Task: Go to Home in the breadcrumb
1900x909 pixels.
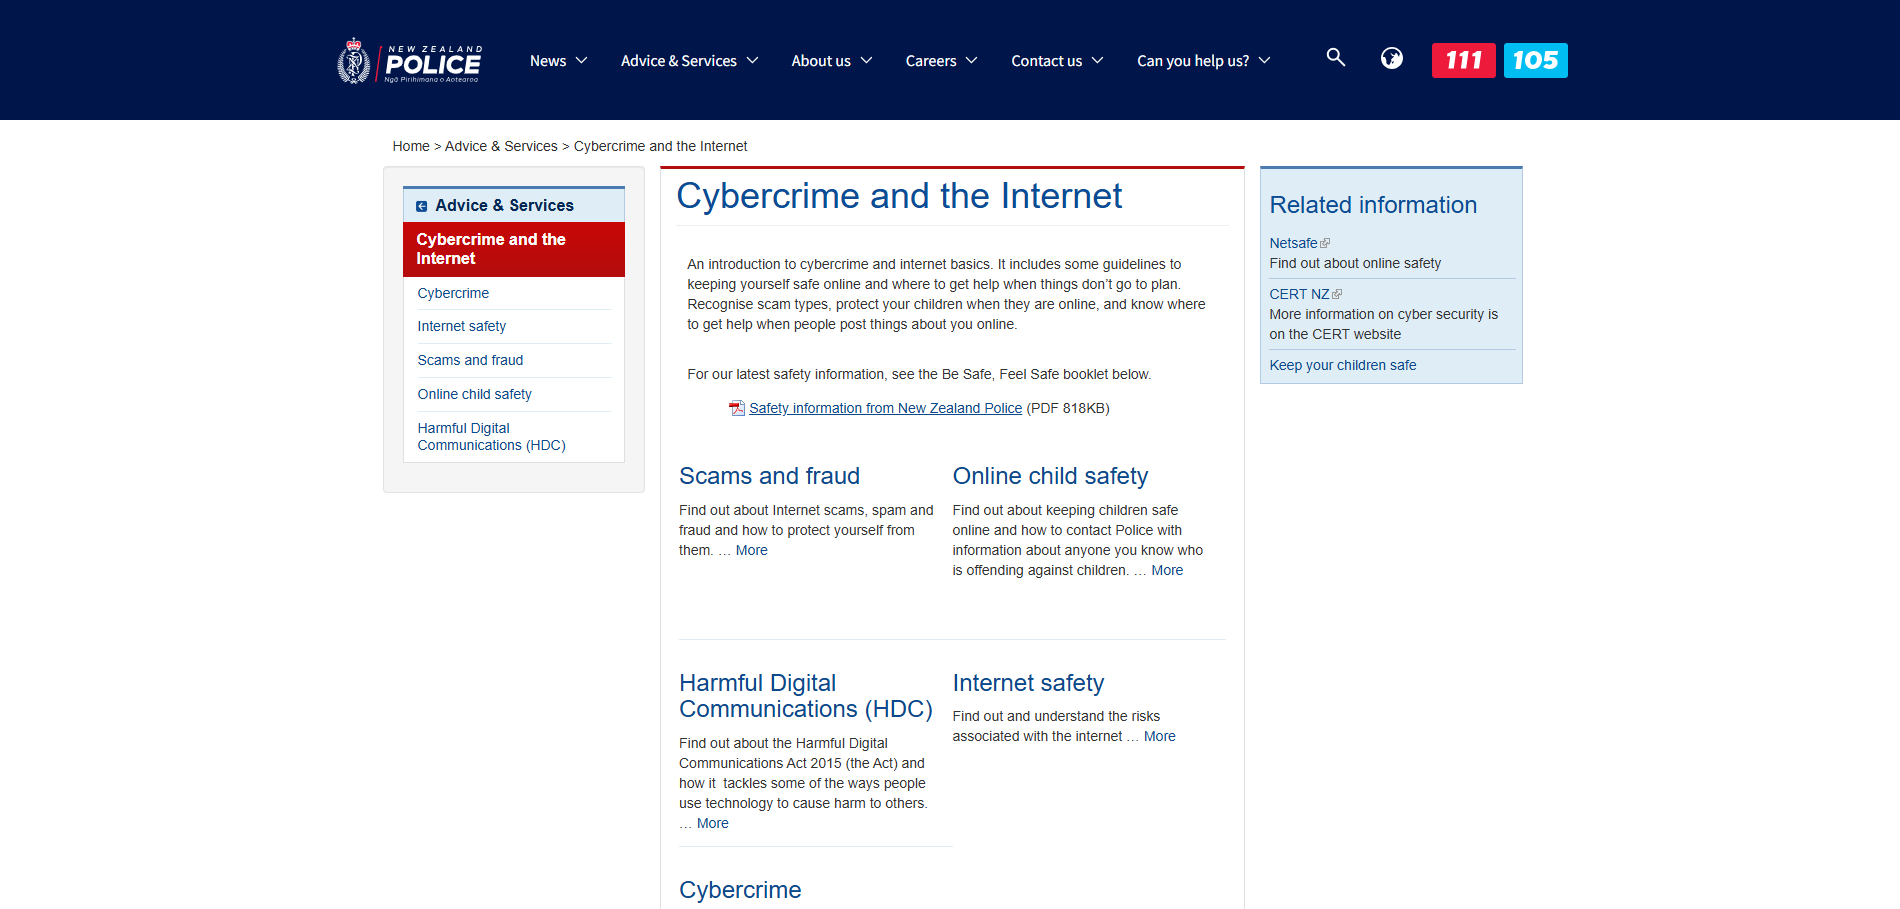Action: [410, 146]
